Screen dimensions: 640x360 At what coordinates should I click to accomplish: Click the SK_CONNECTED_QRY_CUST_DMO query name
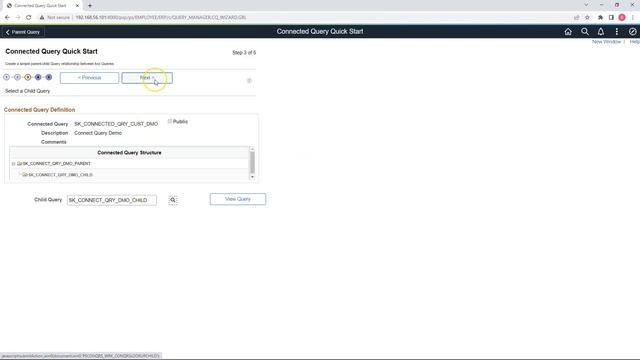116,124
